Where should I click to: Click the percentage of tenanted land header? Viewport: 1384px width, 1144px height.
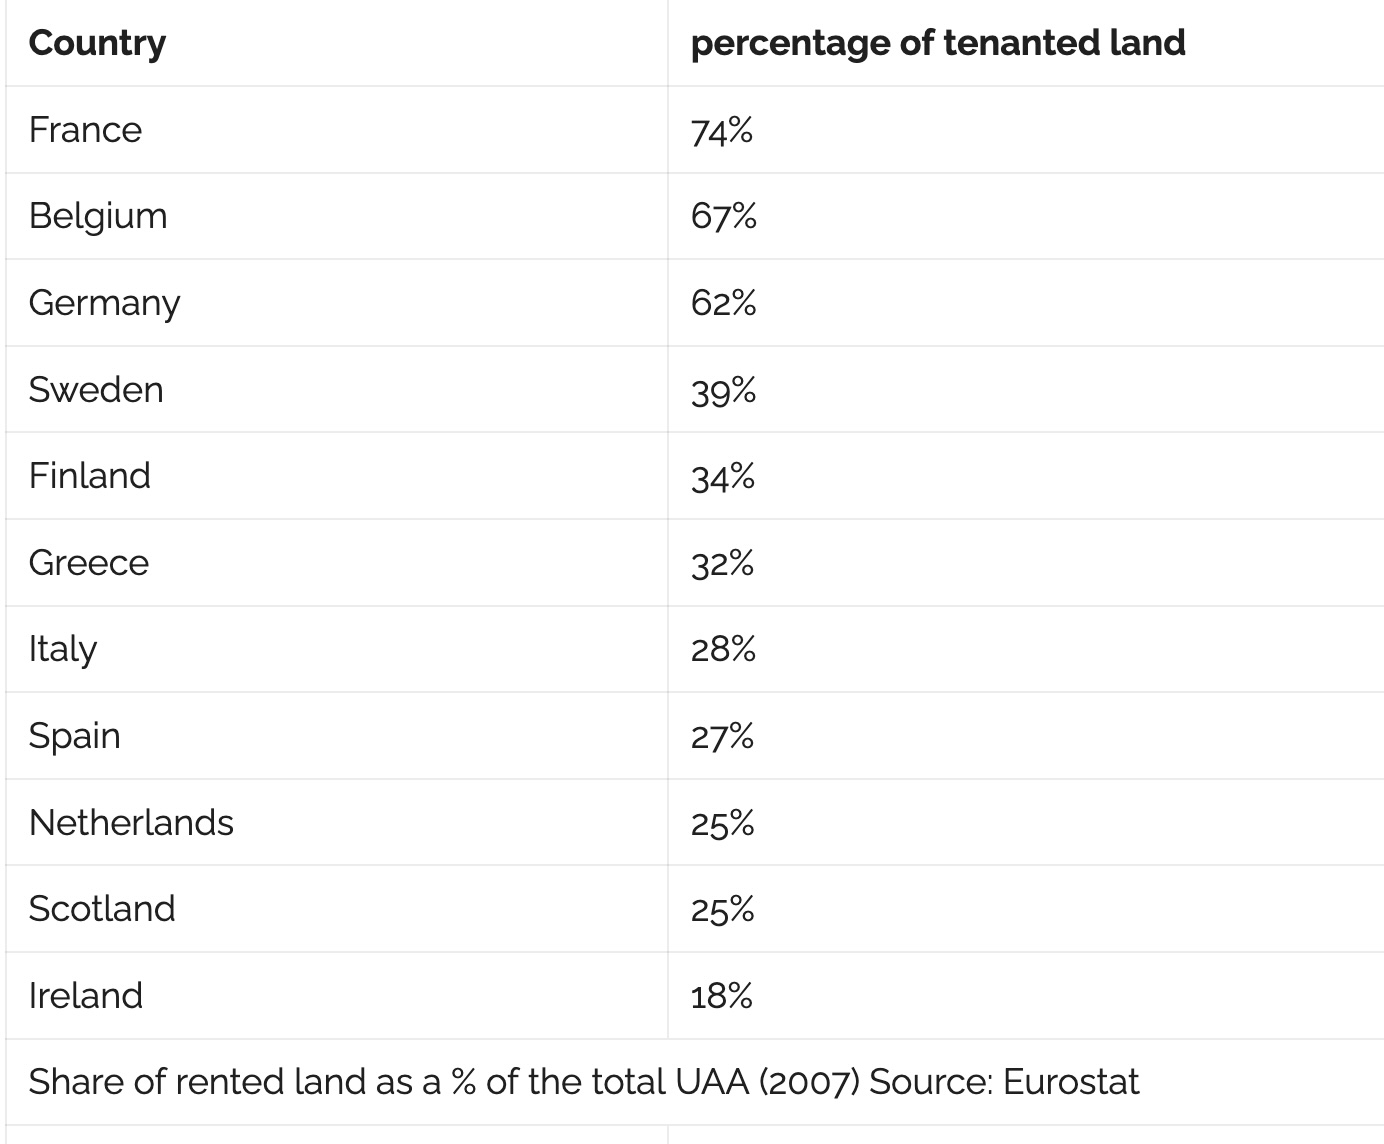click(937, 43)
